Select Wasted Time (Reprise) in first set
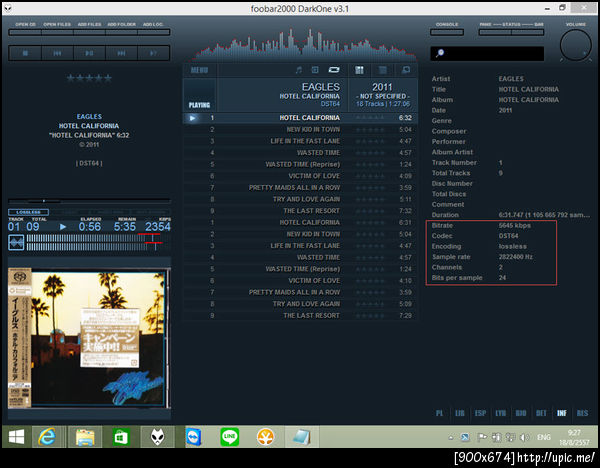This screenshot has width=600, height=468. click(x=300, y=165)
